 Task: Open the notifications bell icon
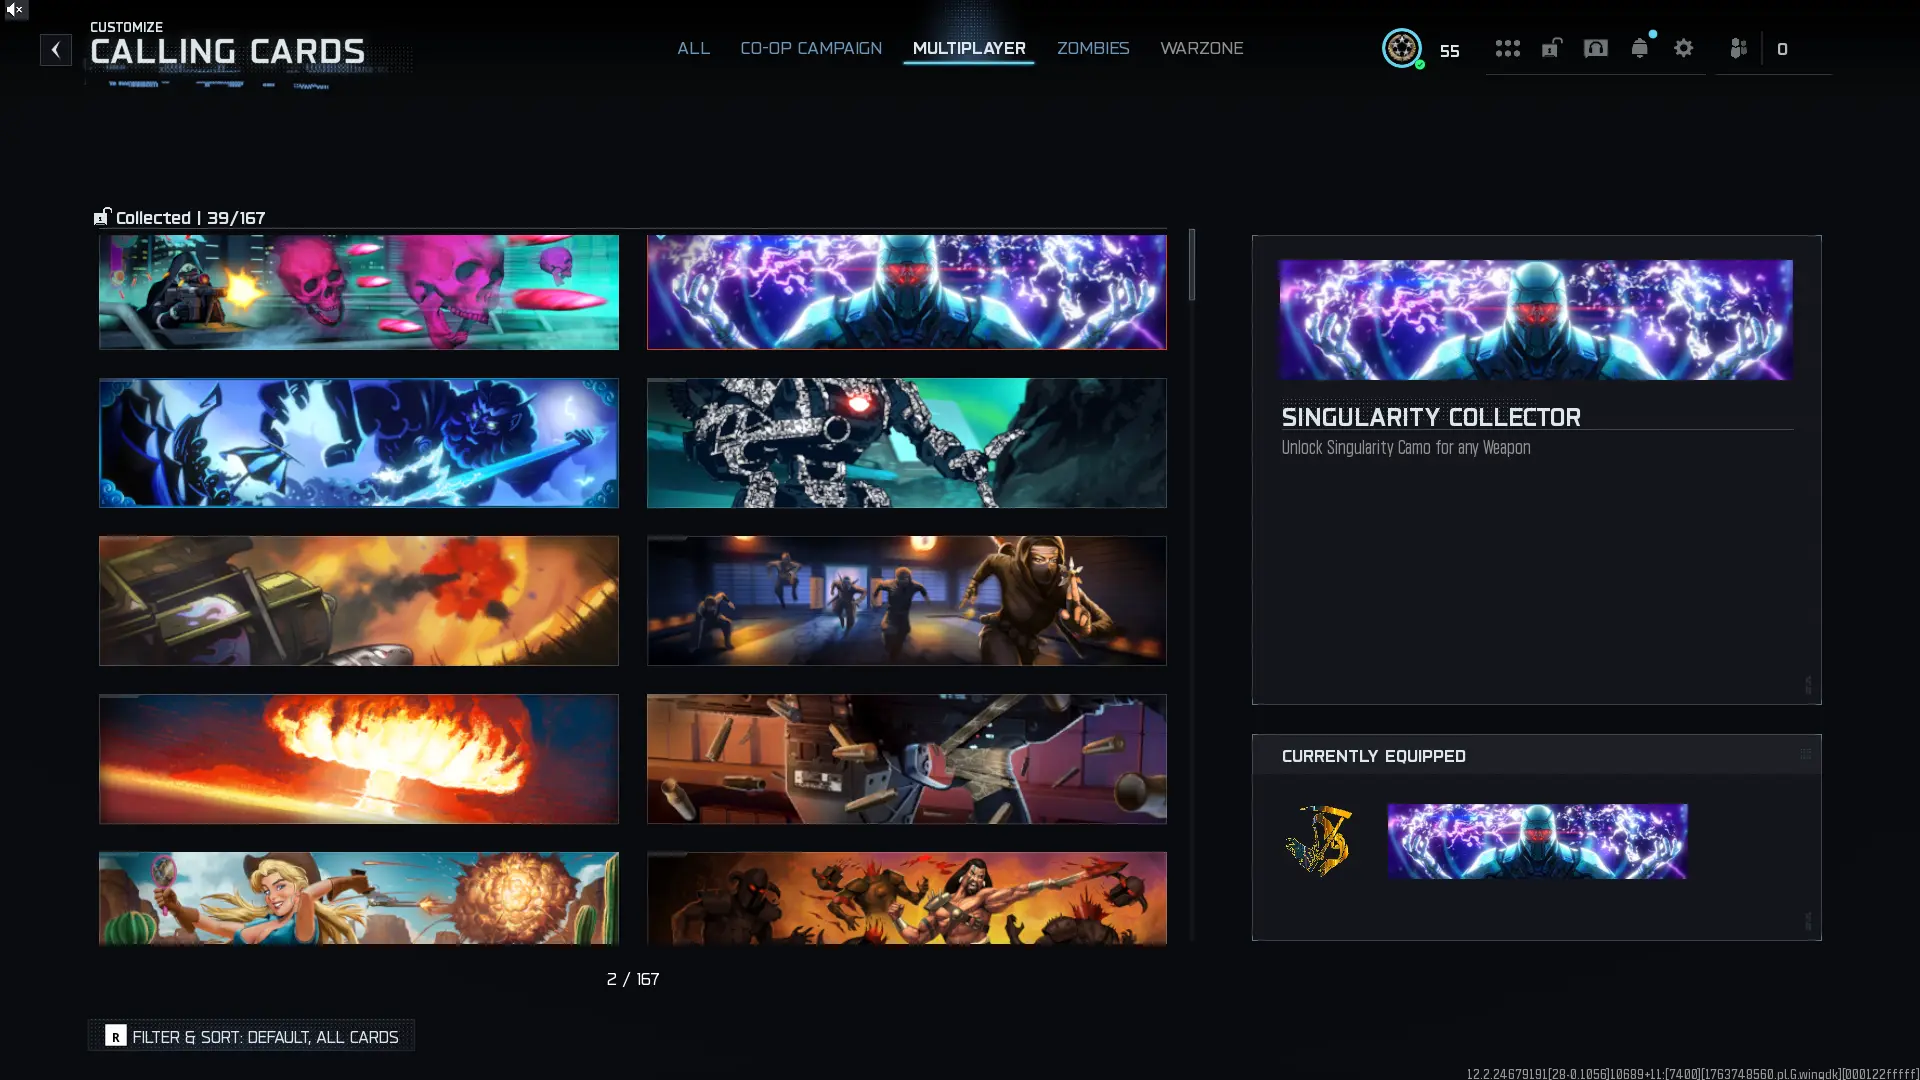click(x=1639, y=48)
